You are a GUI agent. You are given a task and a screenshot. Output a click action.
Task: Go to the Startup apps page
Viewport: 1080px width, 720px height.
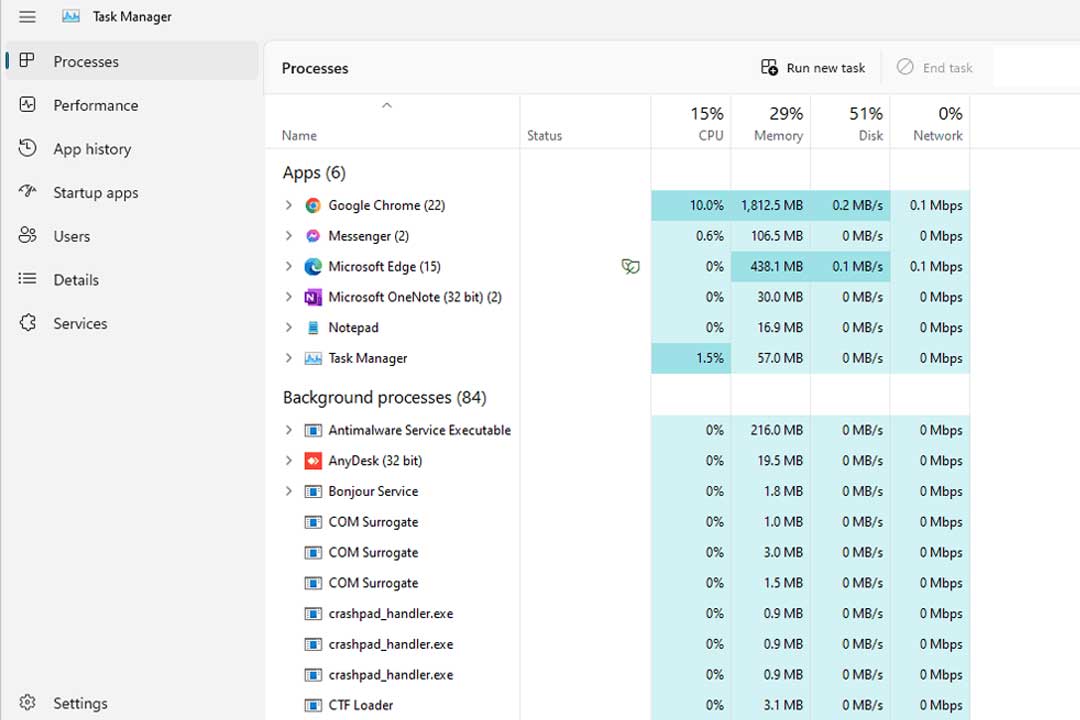pyautogui.click(x=132, y=192)
